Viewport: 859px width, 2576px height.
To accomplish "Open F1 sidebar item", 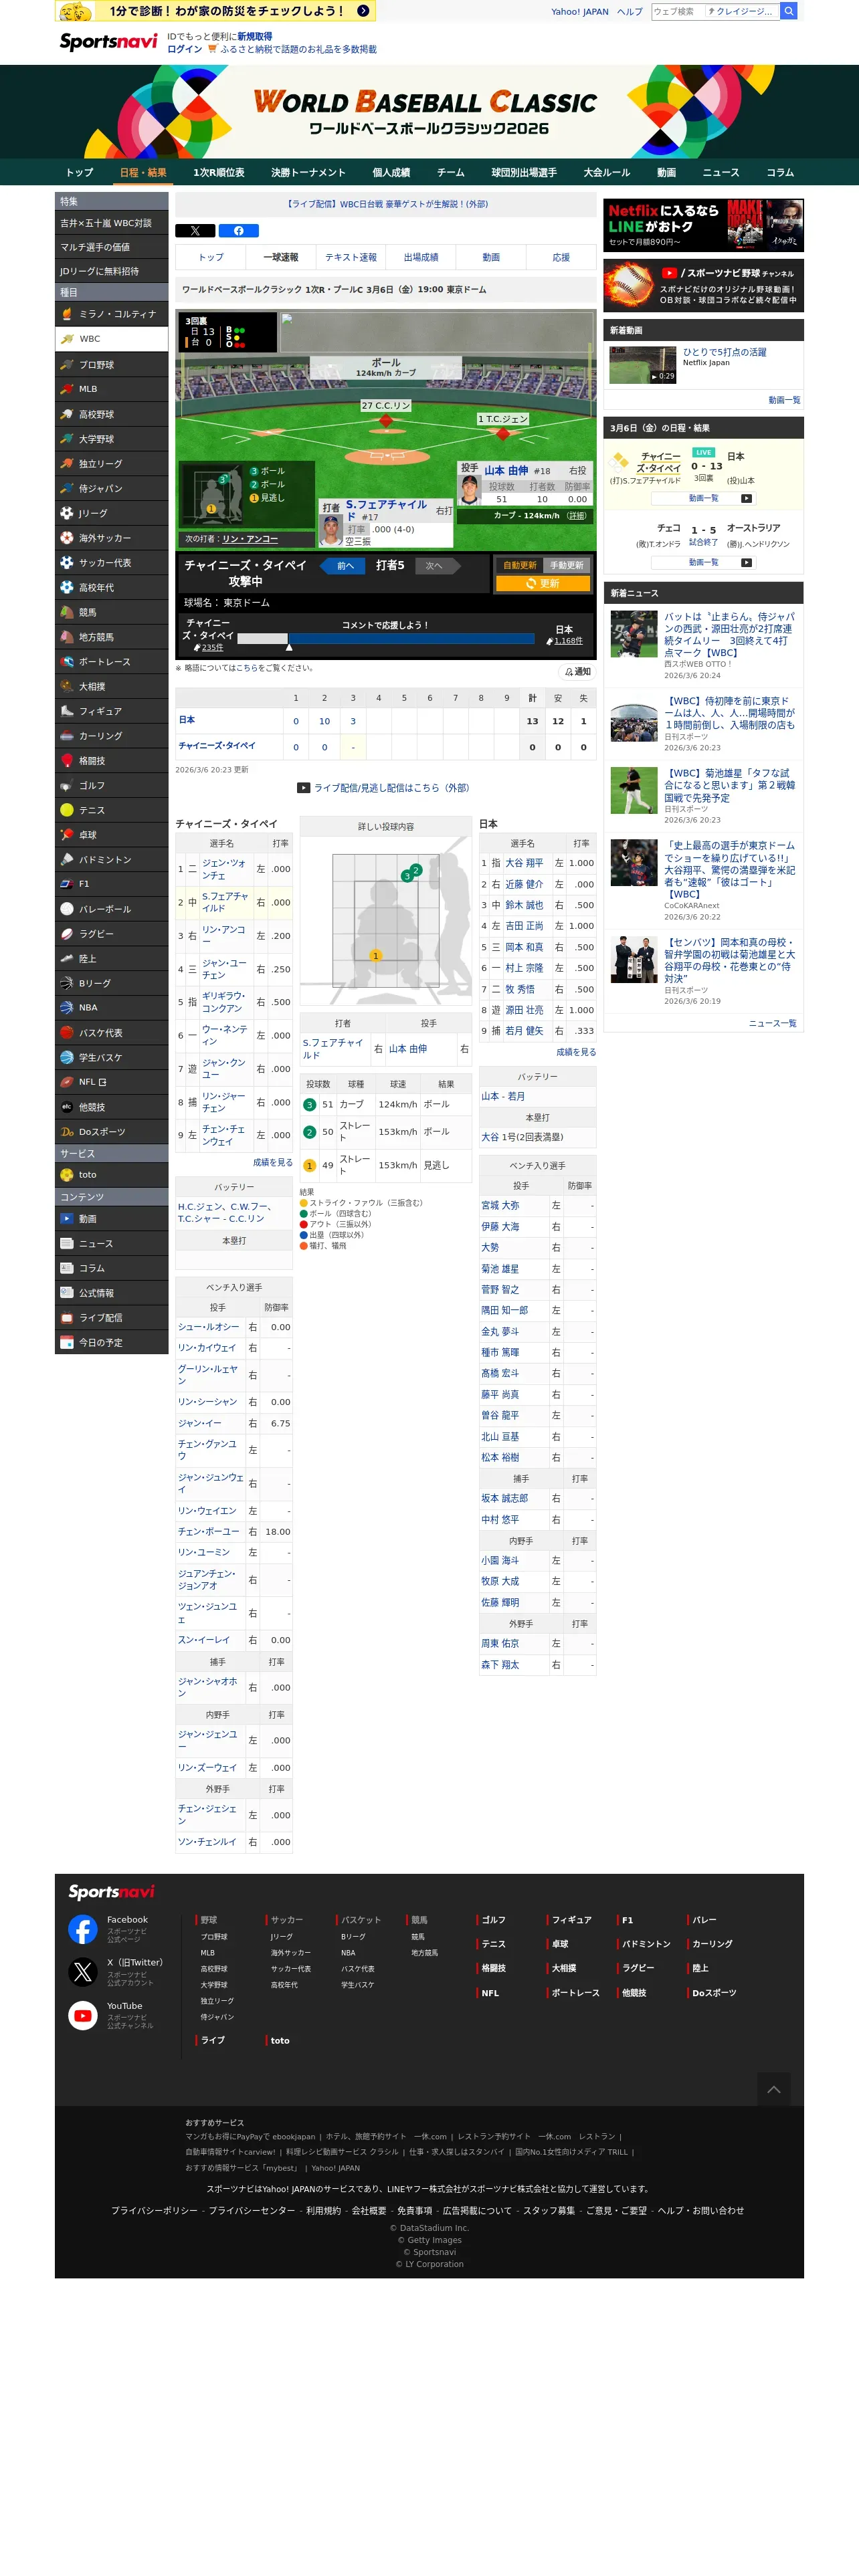I will click(111, 884).
